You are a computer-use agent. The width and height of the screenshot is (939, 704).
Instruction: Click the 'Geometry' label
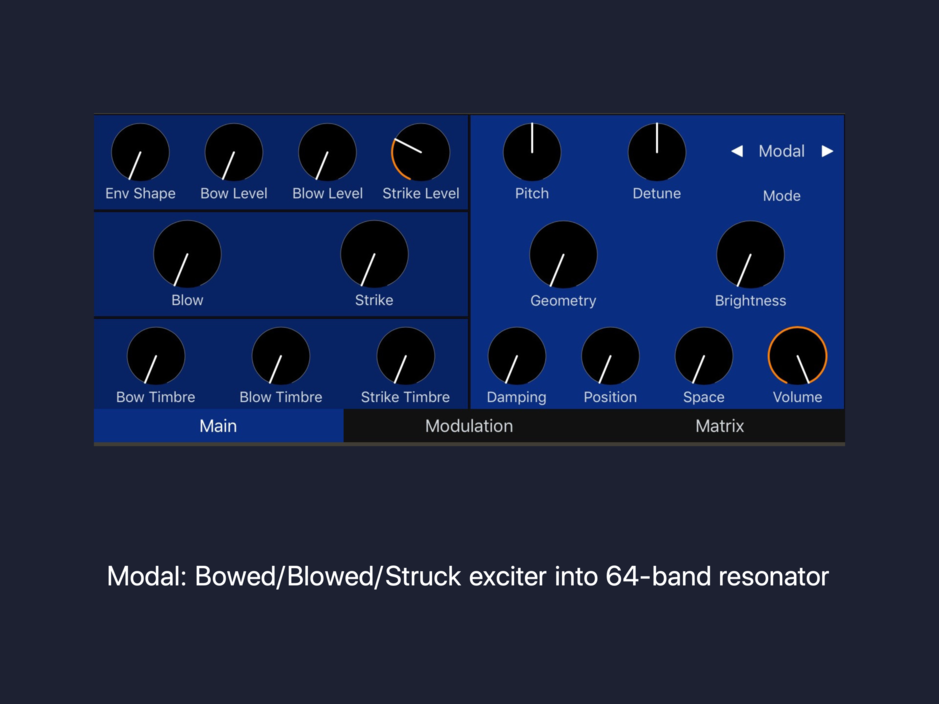563,301
